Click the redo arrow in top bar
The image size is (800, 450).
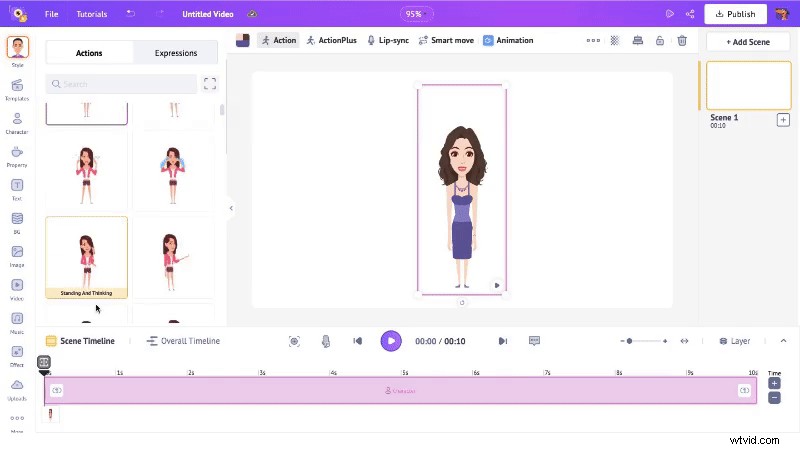click(x=160, y=14)
